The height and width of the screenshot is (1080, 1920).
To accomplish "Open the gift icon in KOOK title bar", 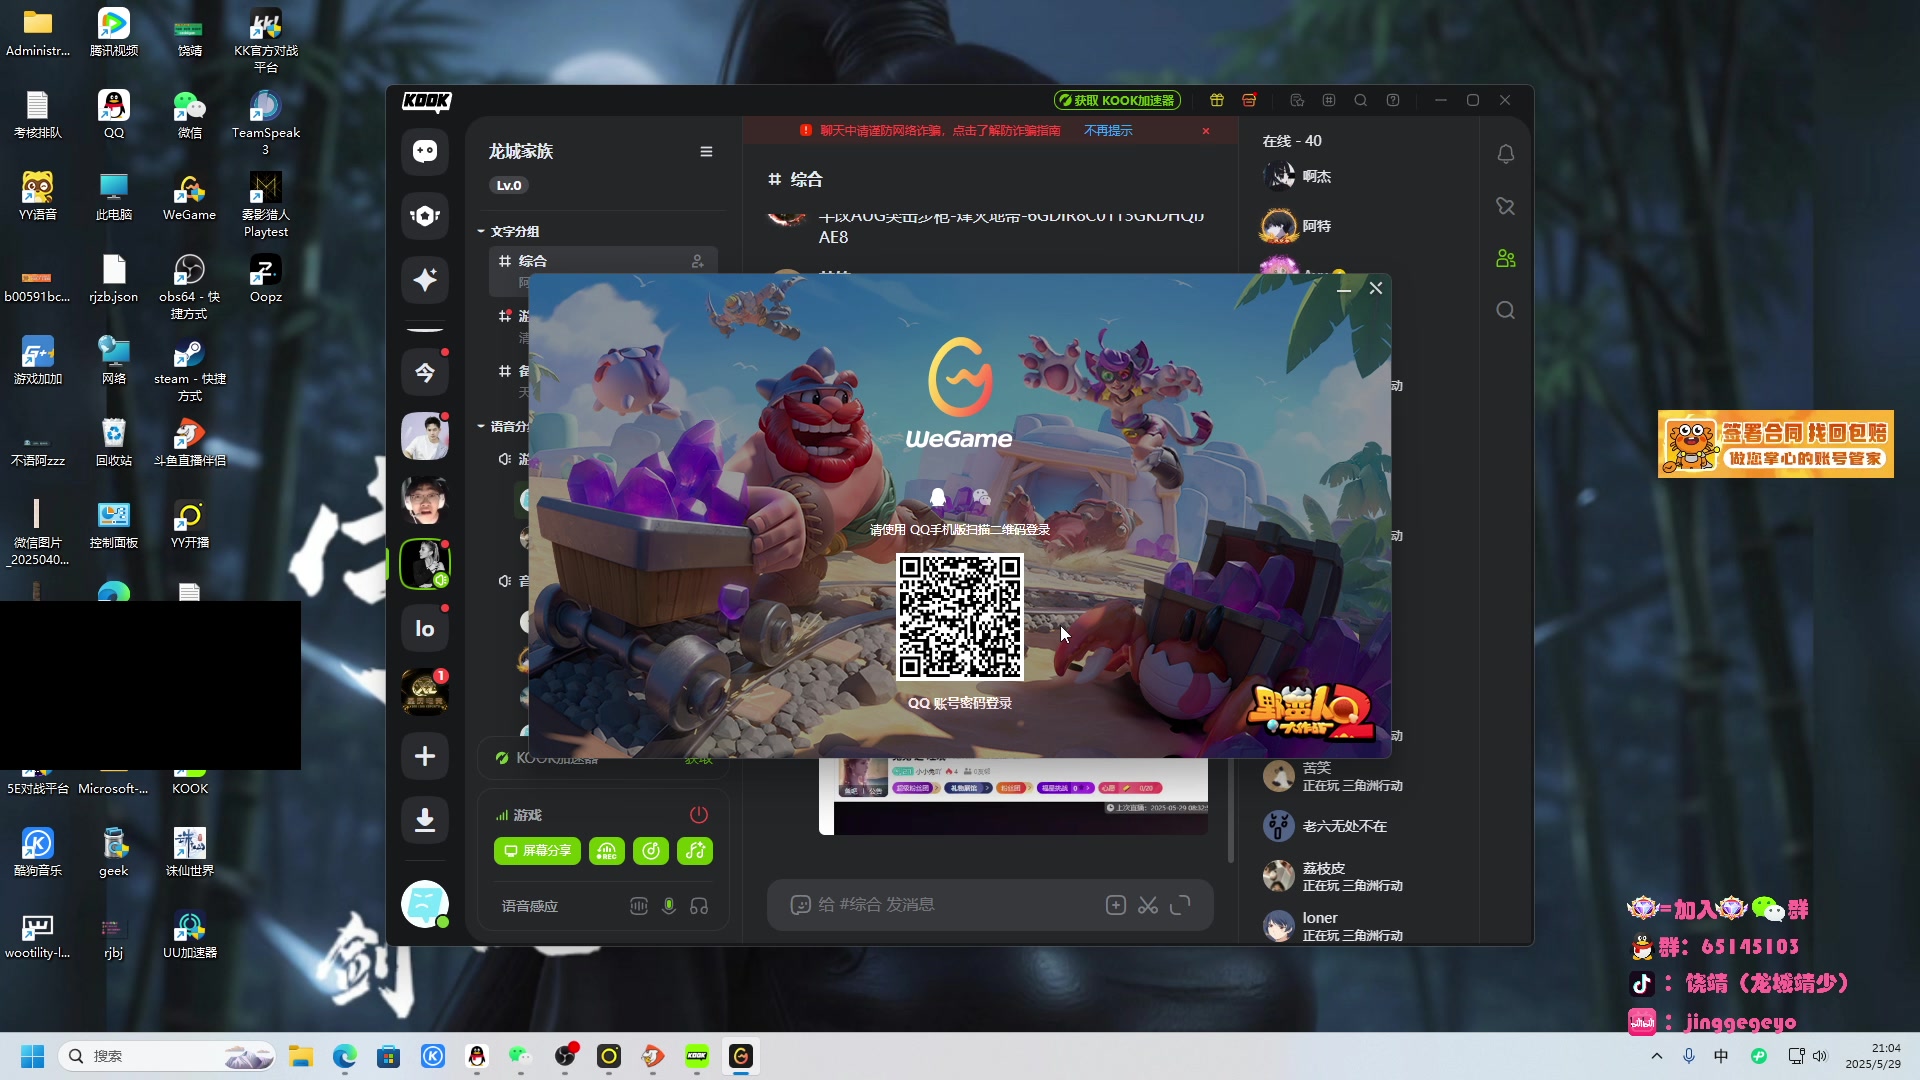I will tap(1217, 100).
